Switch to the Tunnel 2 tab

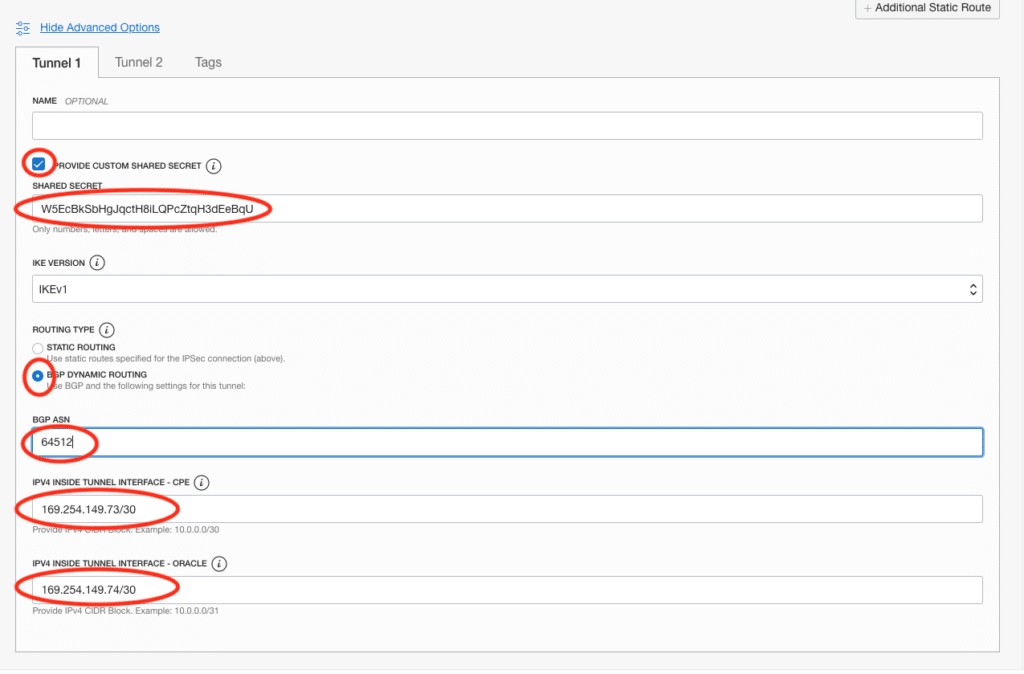[139, 62]
